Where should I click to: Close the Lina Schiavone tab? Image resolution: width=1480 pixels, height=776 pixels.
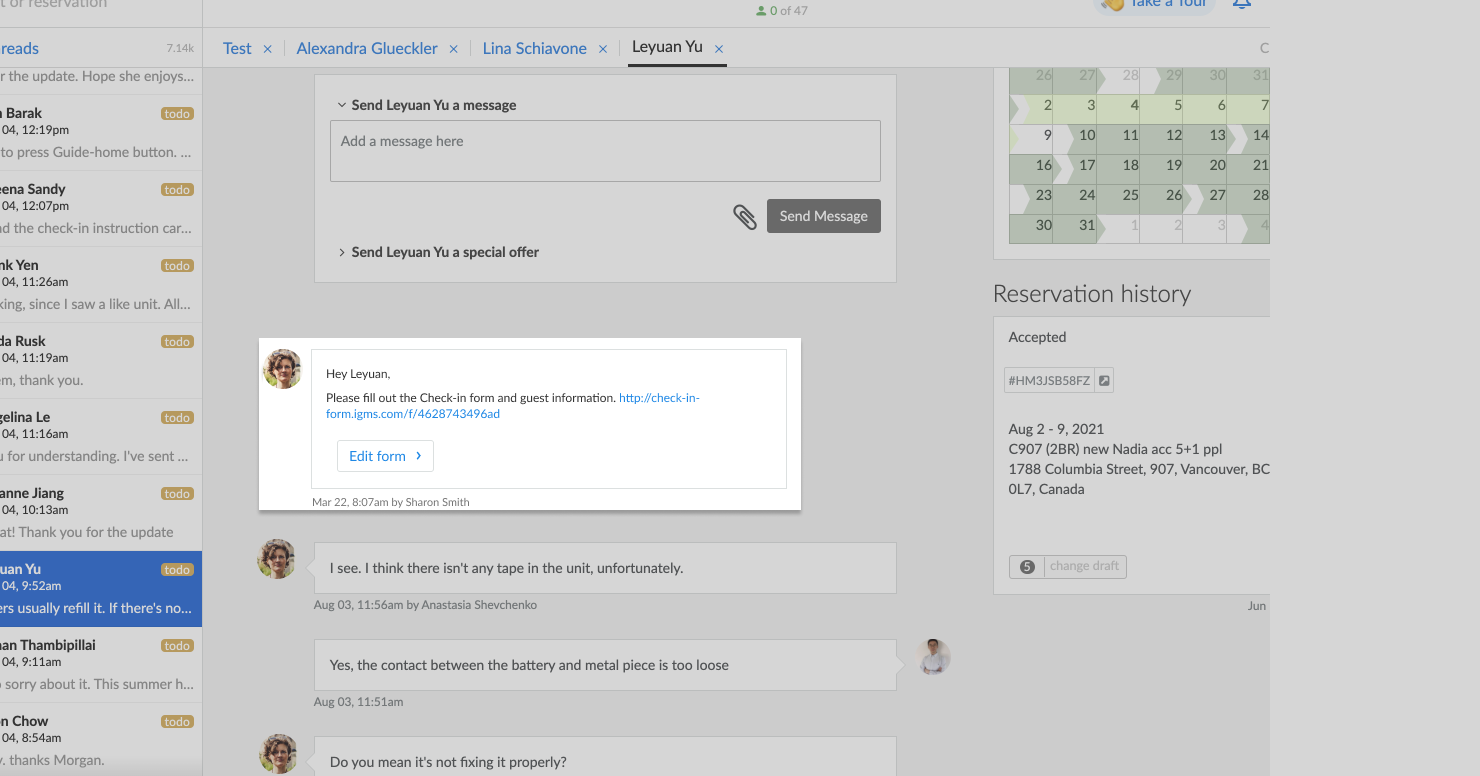pos(602,49)
